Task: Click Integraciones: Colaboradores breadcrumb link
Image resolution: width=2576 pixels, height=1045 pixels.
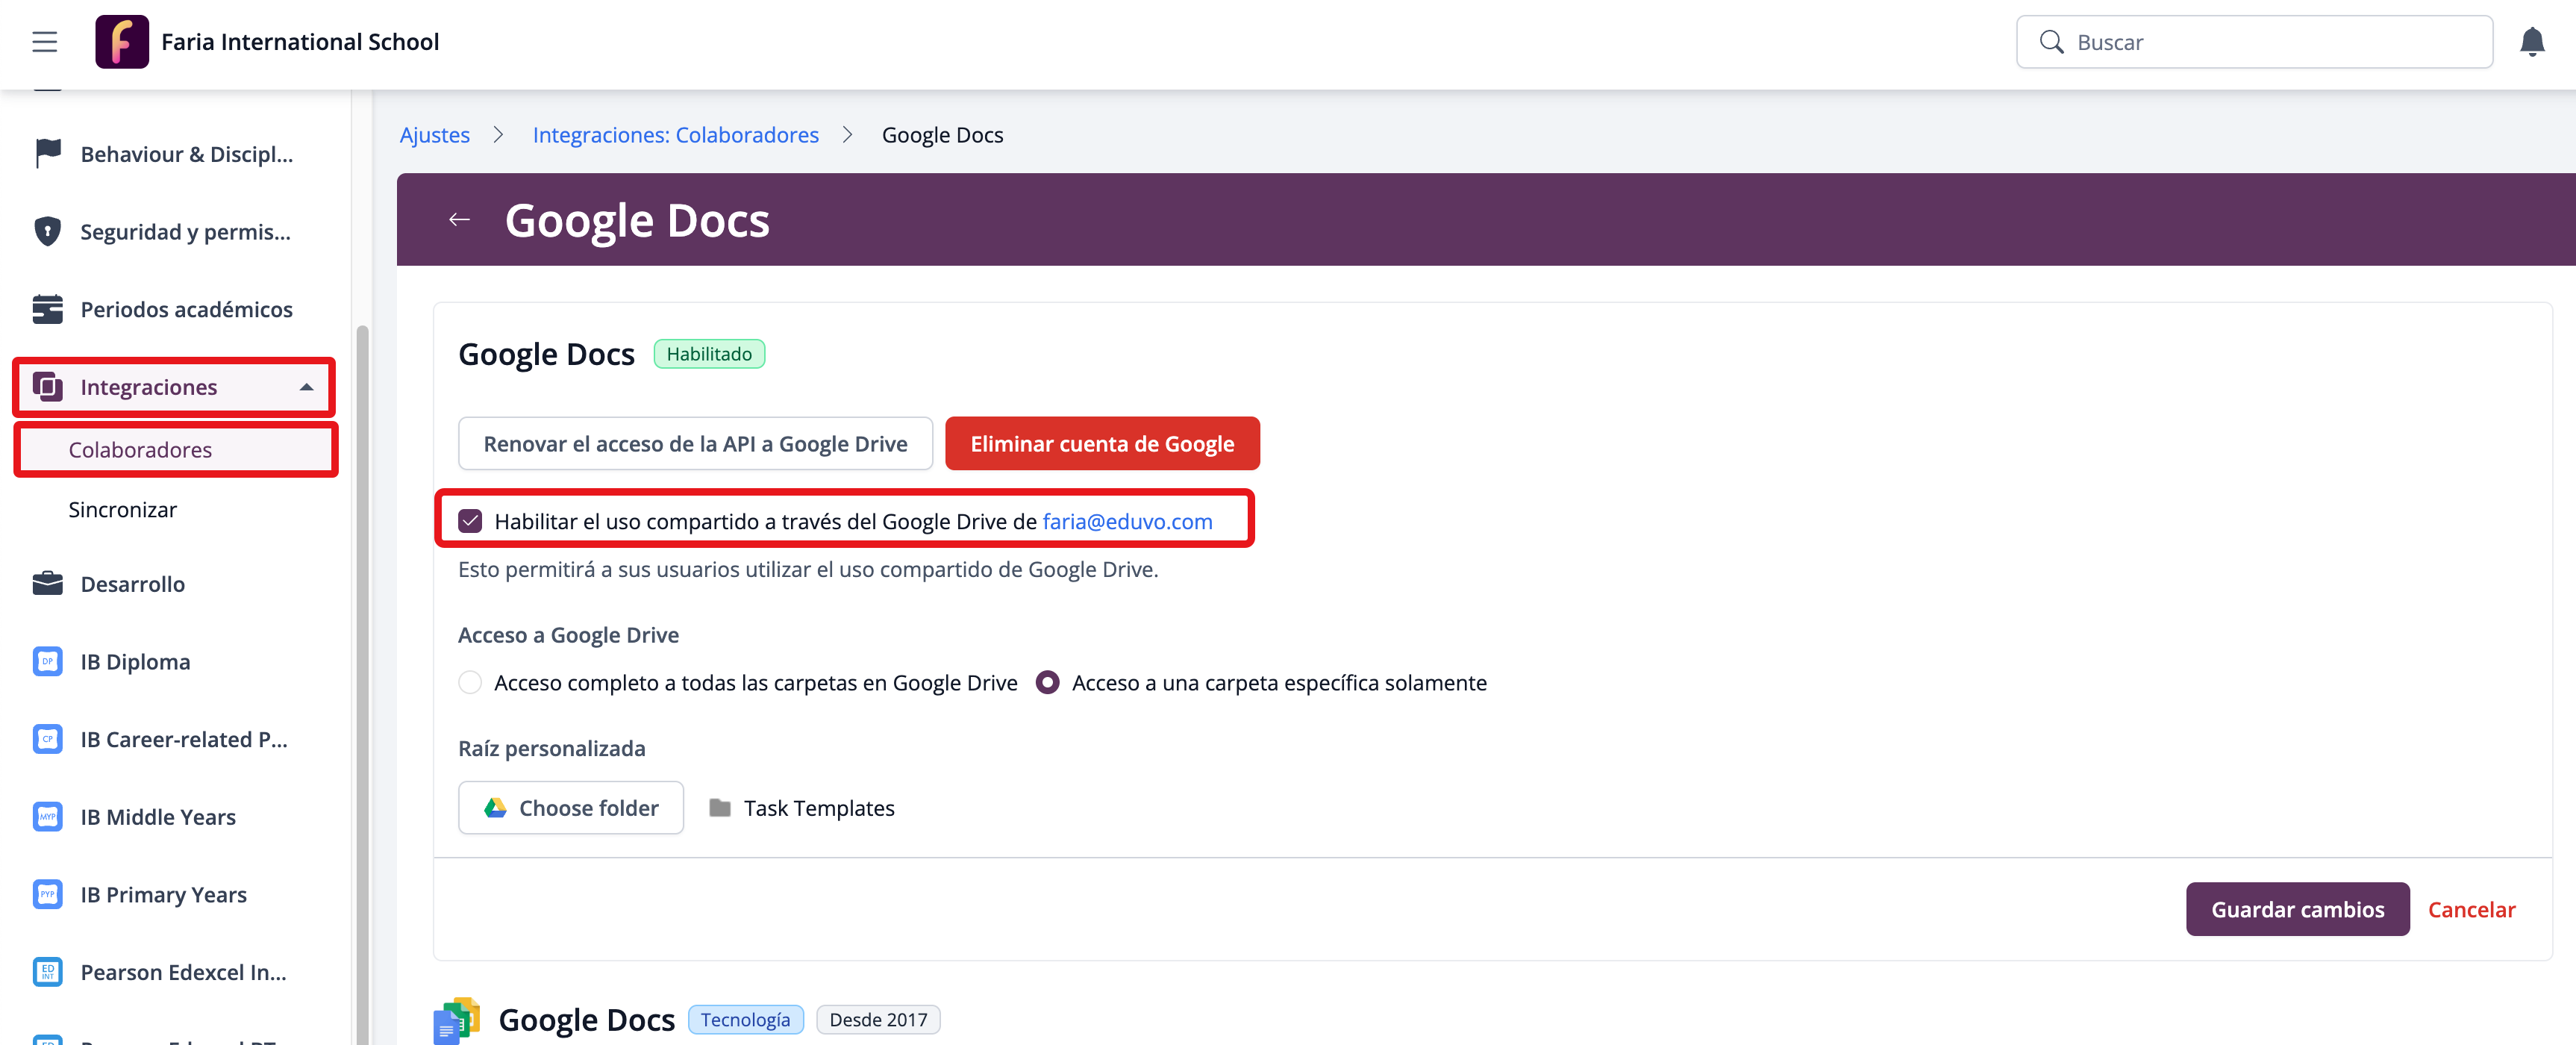Action: coord(675,135)
